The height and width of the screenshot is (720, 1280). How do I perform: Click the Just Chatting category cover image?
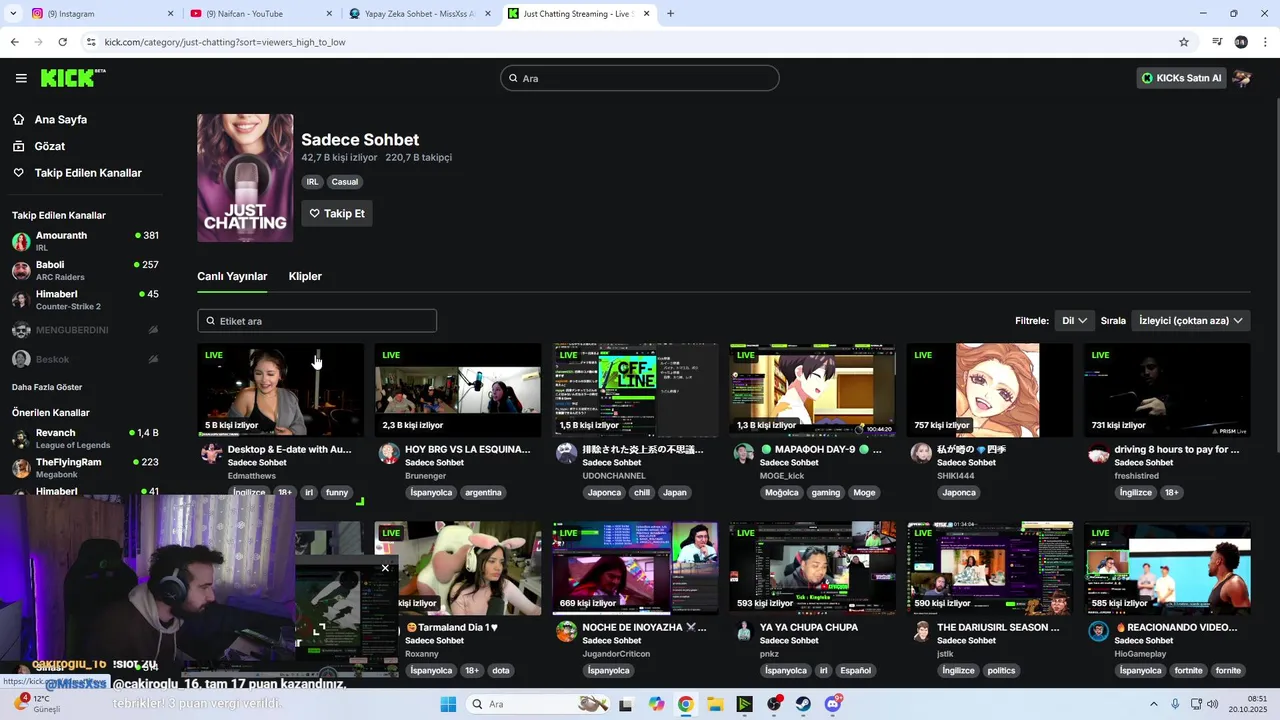(x=245, y=178)
